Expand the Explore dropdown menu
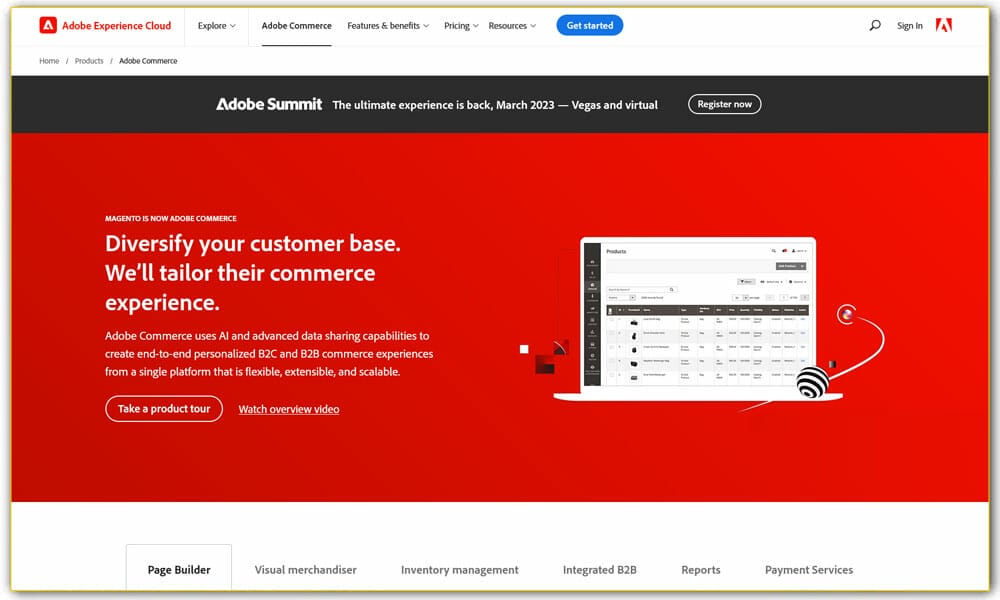 (217, 26)
